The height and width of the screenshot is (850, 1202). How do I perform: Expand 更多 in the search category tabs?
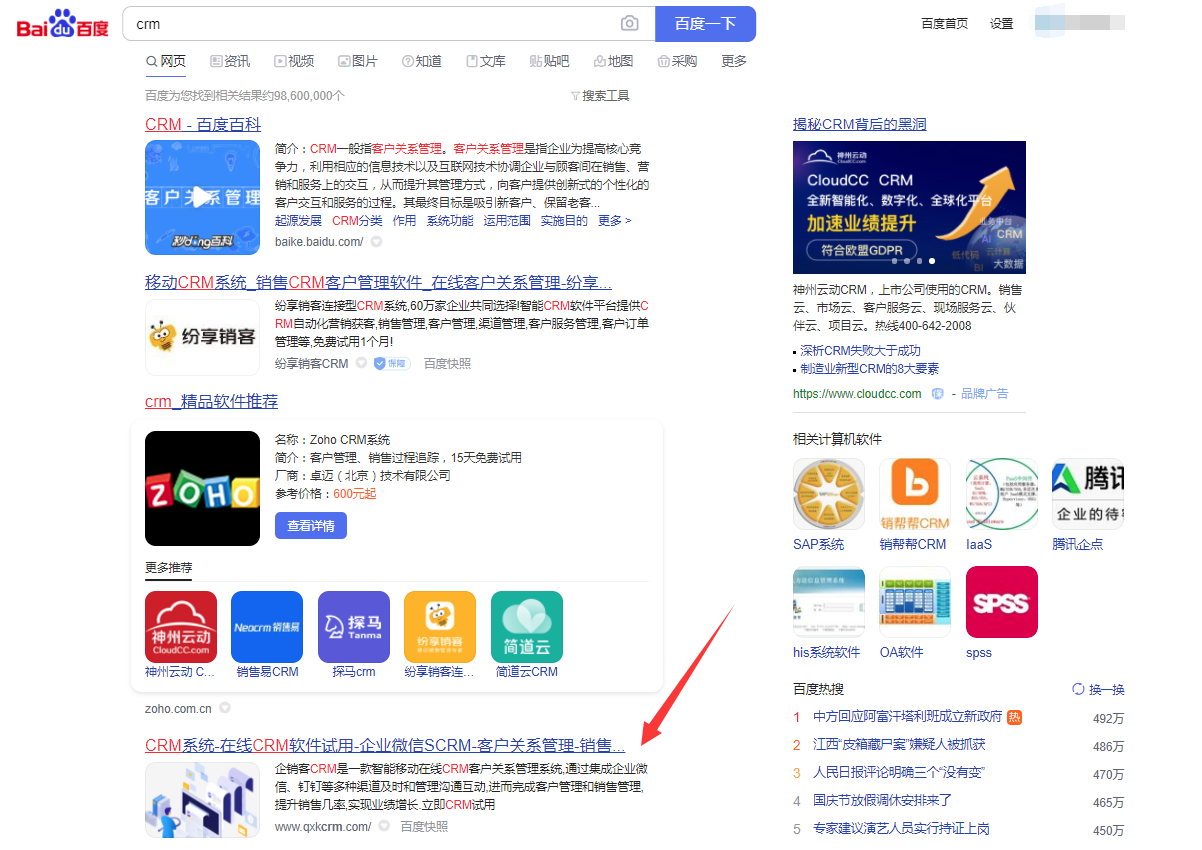(x=734, y=61)
